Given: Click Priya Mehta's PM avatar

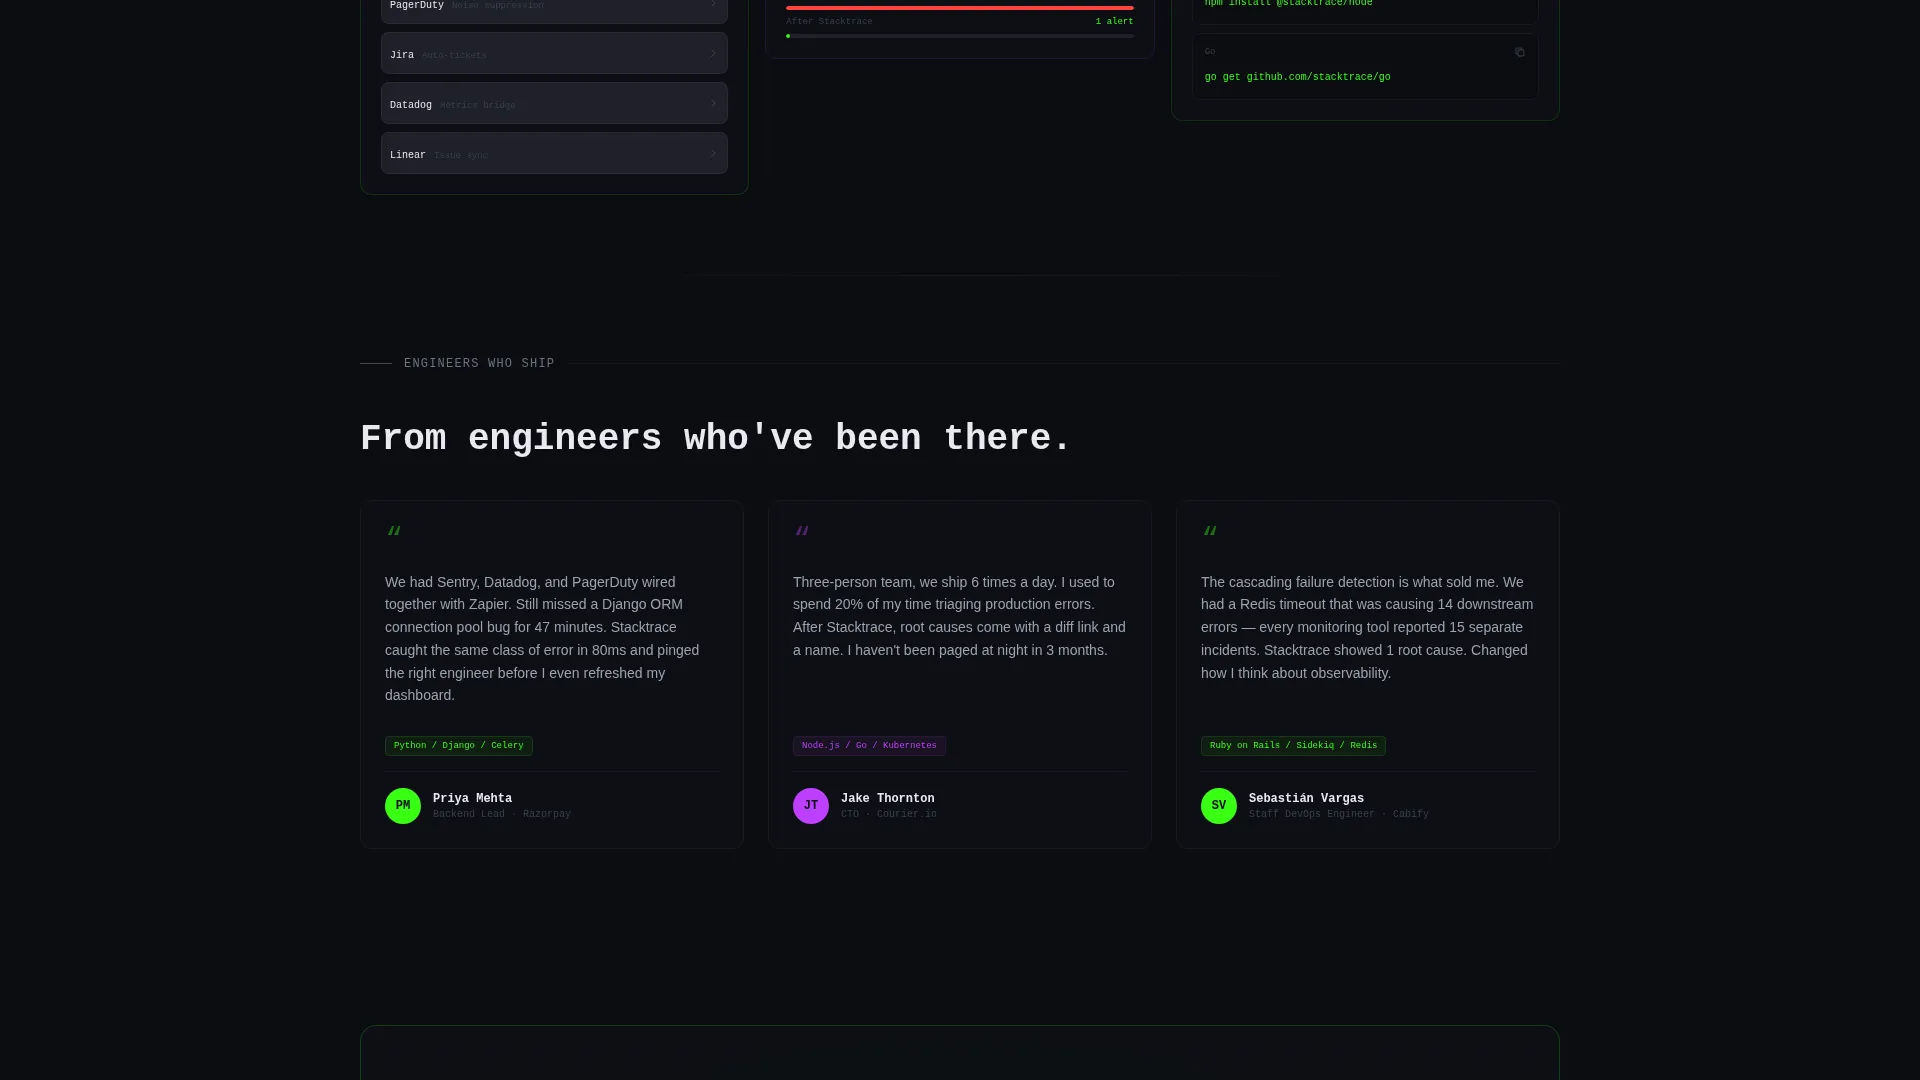Looking at the screenshot, I should pos(403,806).
